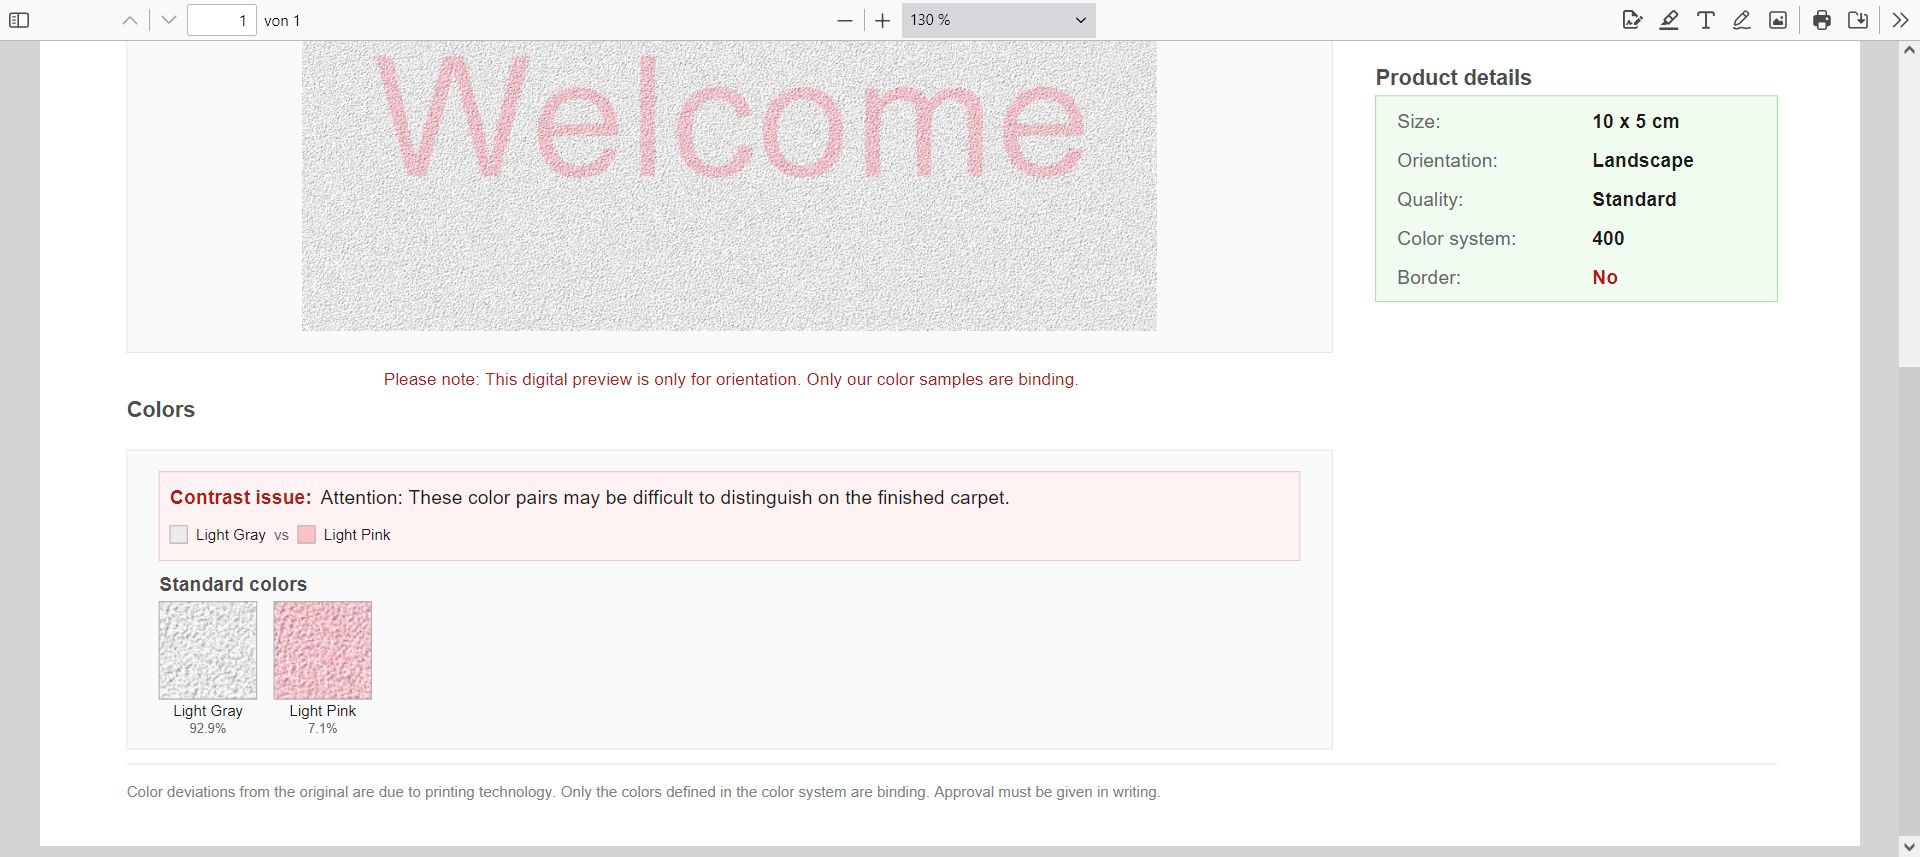Click the page number input field

(x=221, y=20)
